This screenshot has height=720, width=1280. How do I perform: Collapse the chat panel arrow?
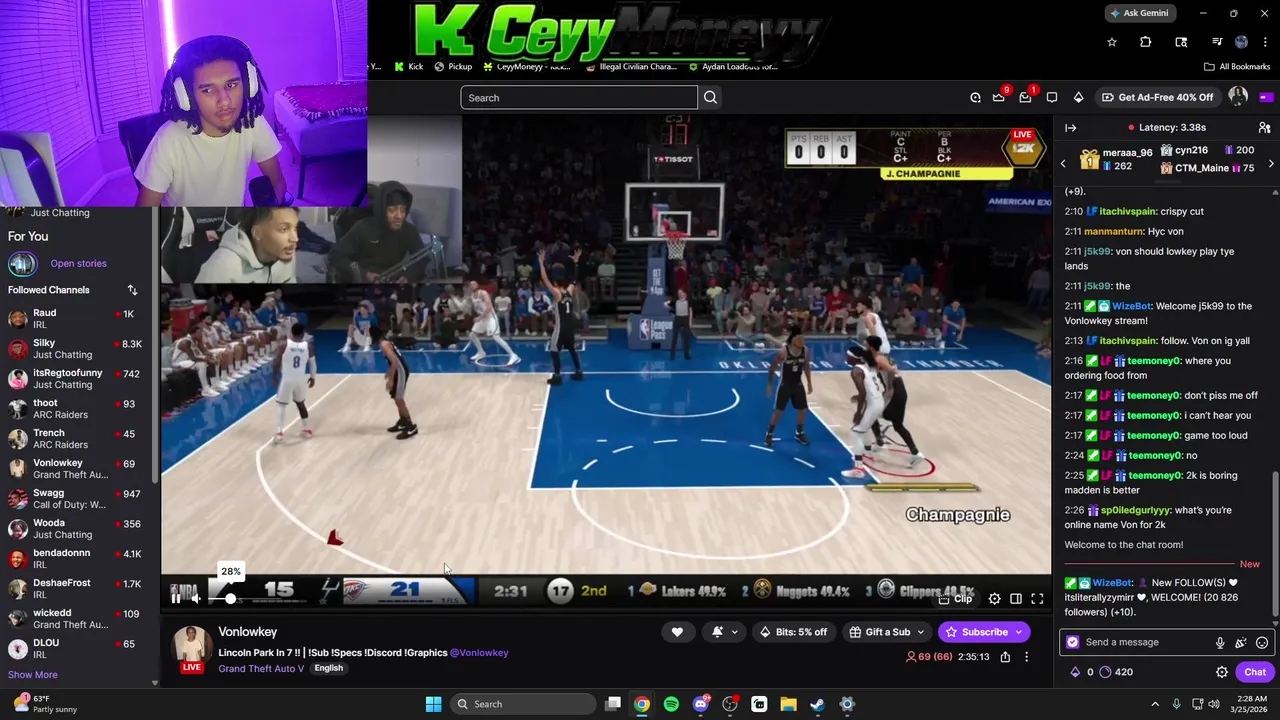pos(1070,128)
